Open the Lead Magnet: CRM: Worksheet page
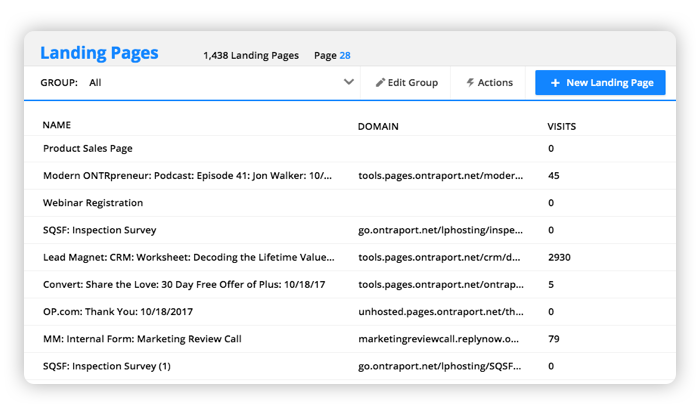Screen dimensions: 700x415 (188, 257)
